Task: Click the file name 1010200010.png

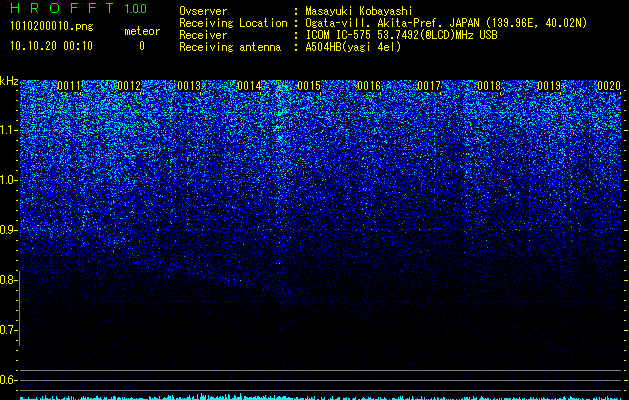Action: tap(52, 27)
